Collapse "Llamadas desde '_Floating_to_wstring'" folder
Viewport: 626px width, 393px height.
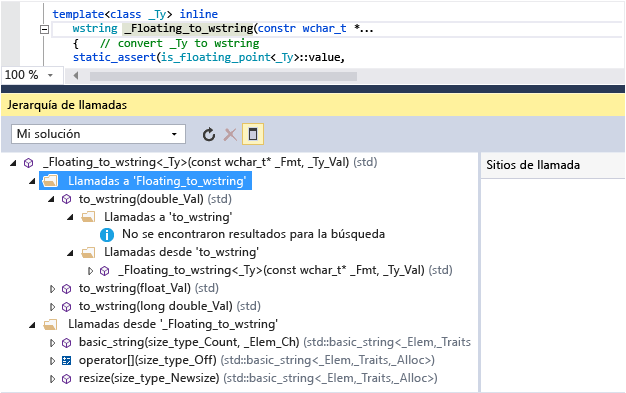click(x=32, y=325)
